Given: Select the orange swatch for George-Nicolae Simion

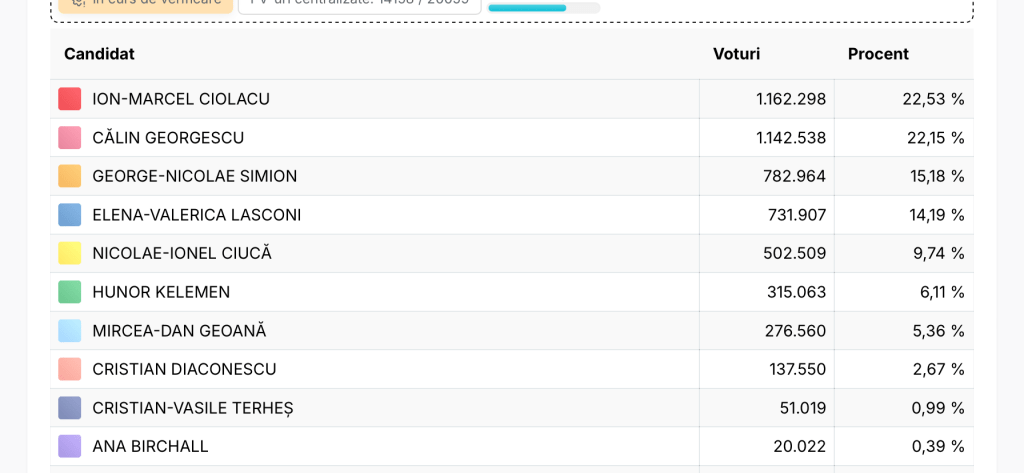Looking at the screenshot, I should point(69,176).
